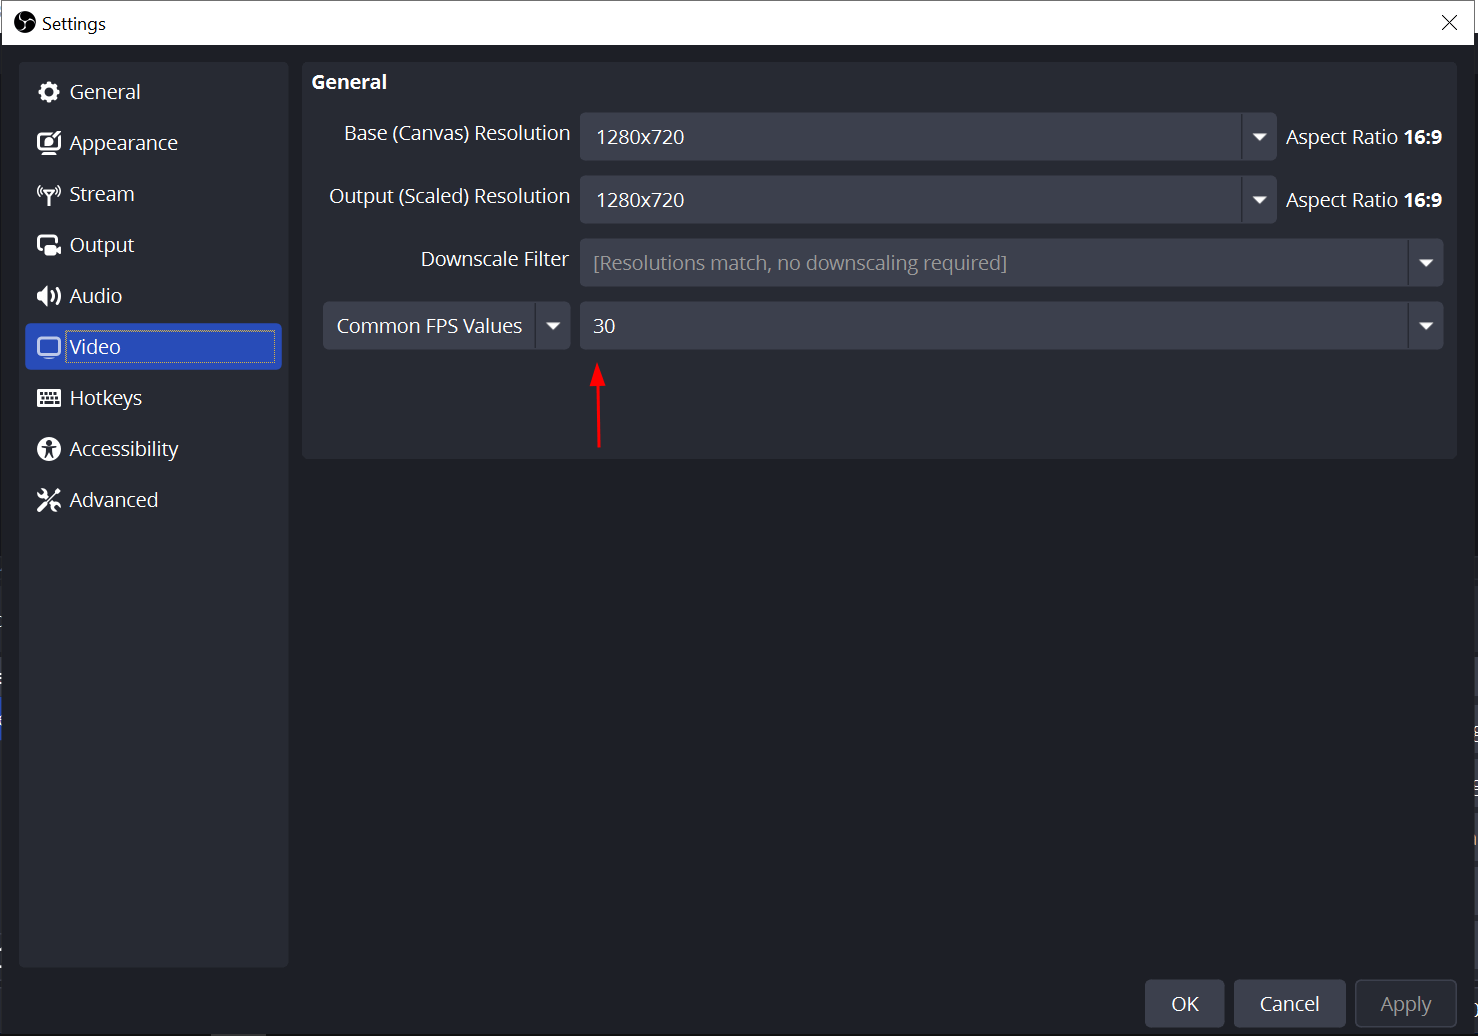The image size is (1478, 1036).
Task: Cancel the settings dialog
Action: (x=1289, y=1004)
